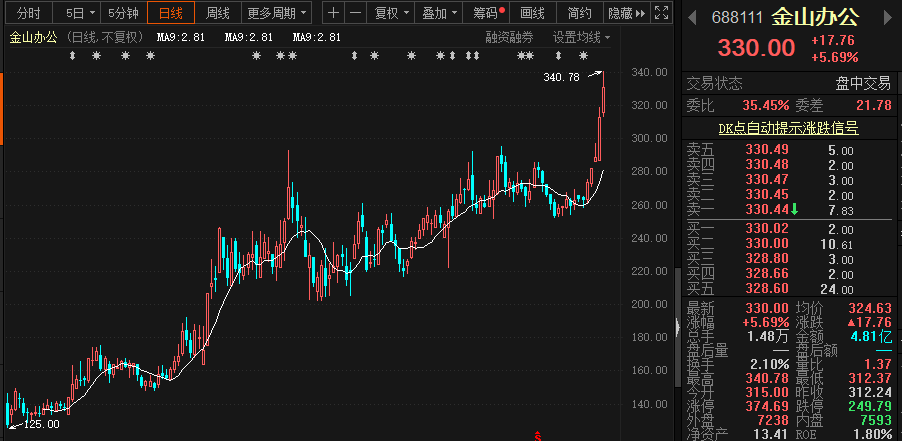902x441 pixels.
Task: Expand the 5日 period dropdown
Action: tap(80, 13)
